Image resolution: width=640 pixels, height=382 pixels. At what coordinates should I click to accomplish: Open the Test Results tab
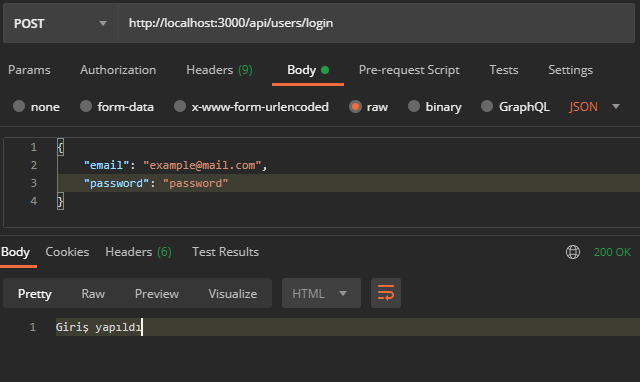pos(225,252)
